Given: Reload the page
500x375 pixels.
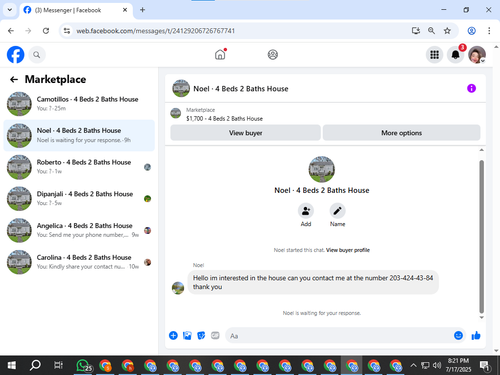Looking at the screenshot, I should tap(46, 31).
